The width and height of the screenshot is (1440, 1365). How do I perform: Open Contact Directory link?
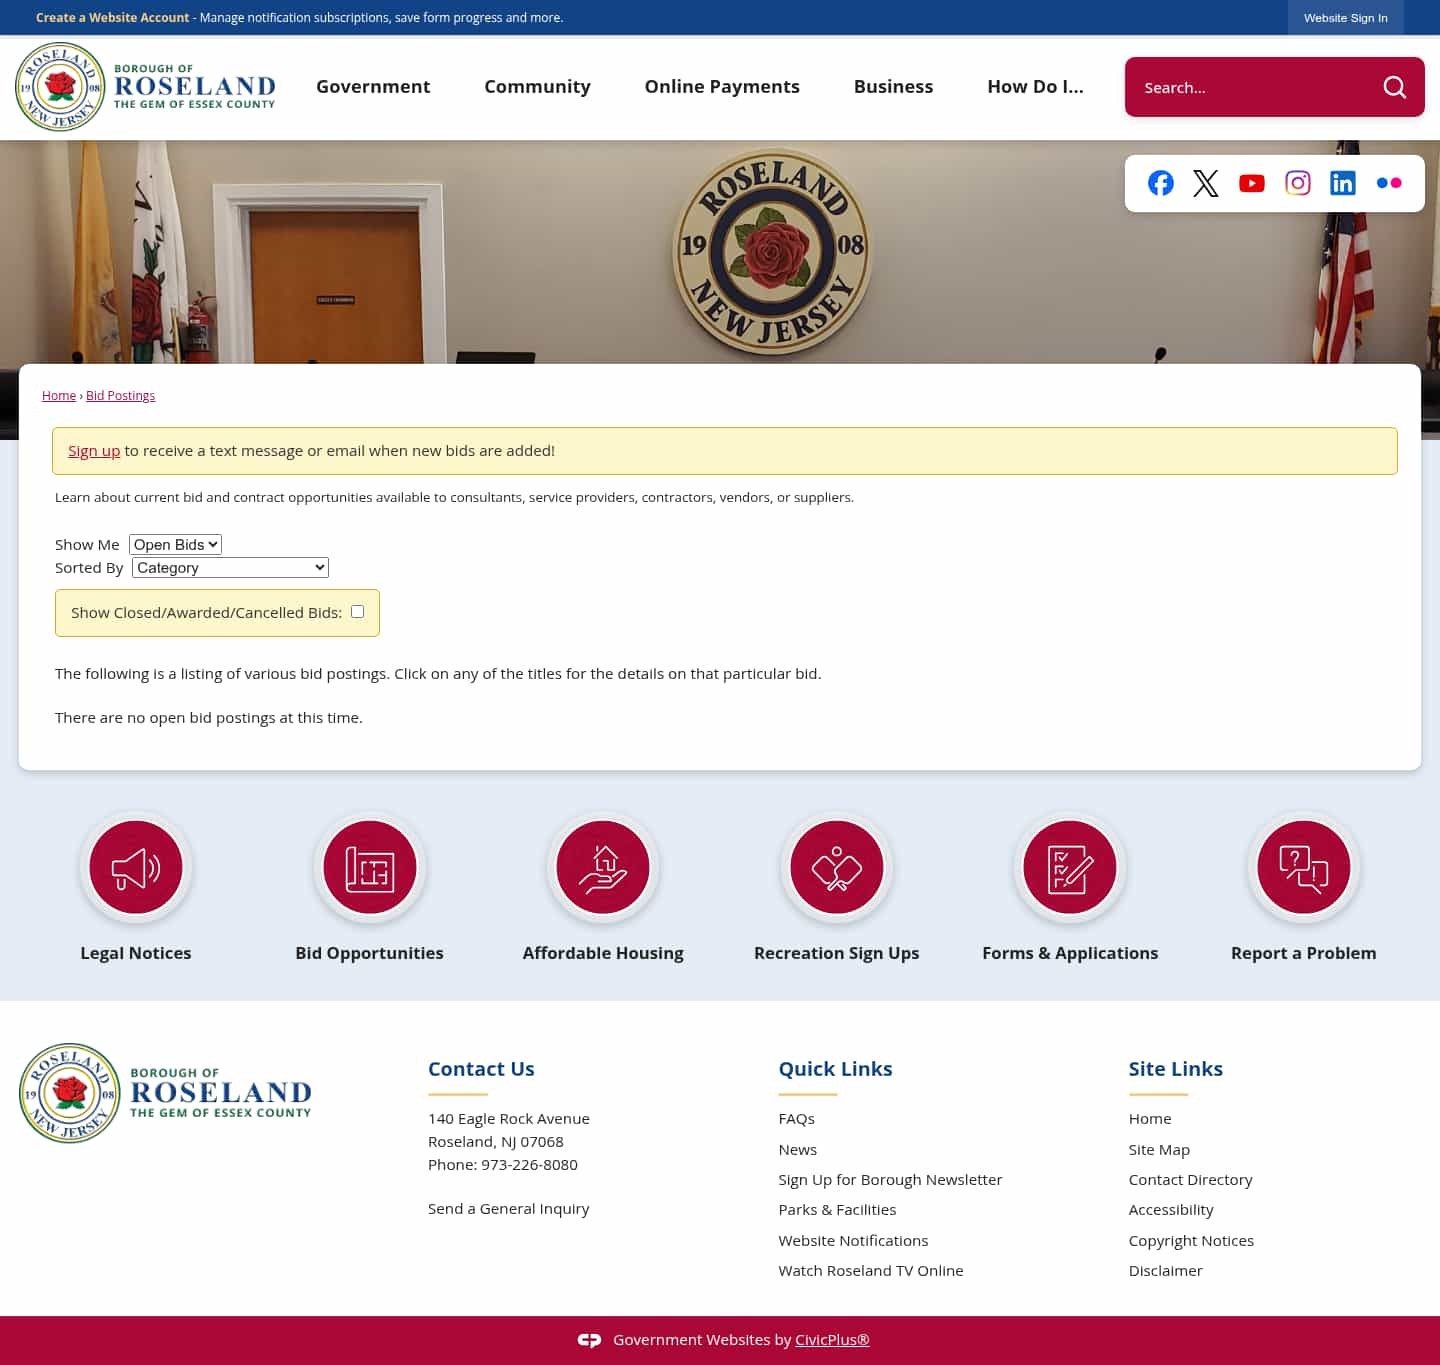point(1190,1180)
